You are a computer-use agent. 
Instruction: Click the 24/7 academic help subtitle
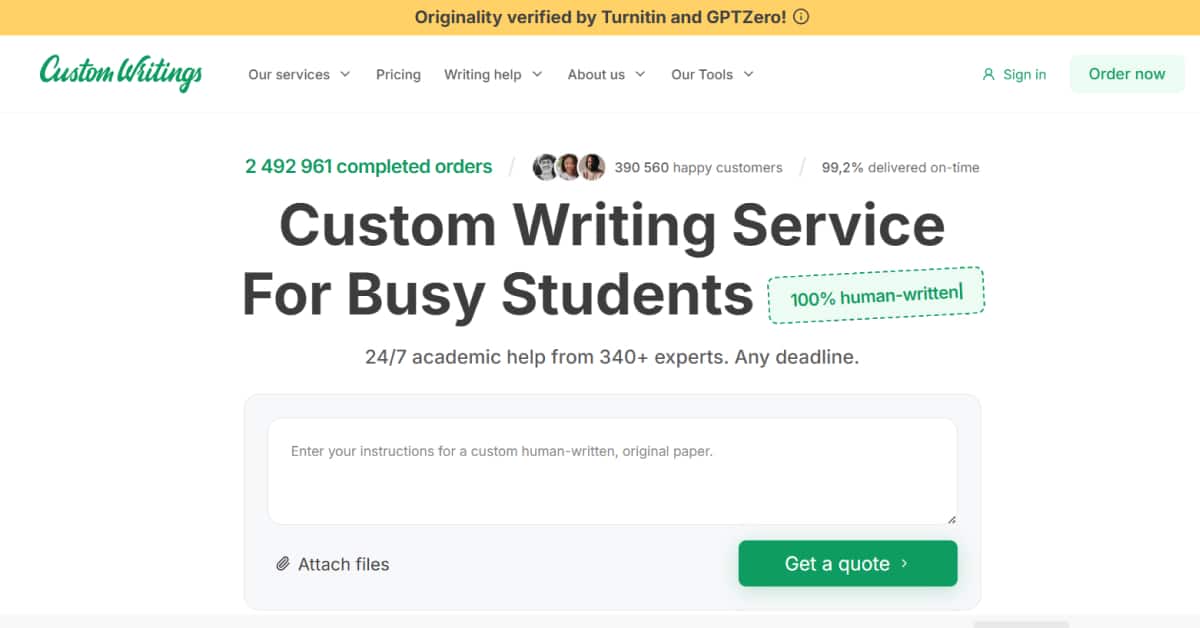pyautogui.click(x=612, y=357)
